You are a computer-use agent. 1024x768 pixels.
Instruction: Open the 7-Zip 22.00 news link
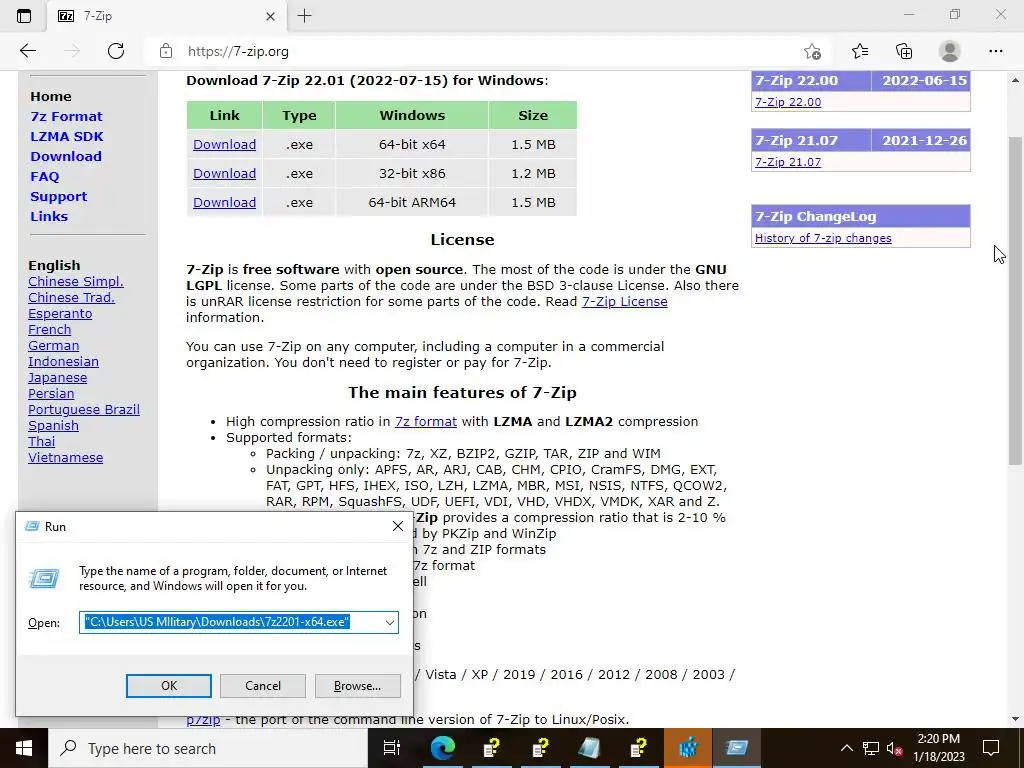788,102
